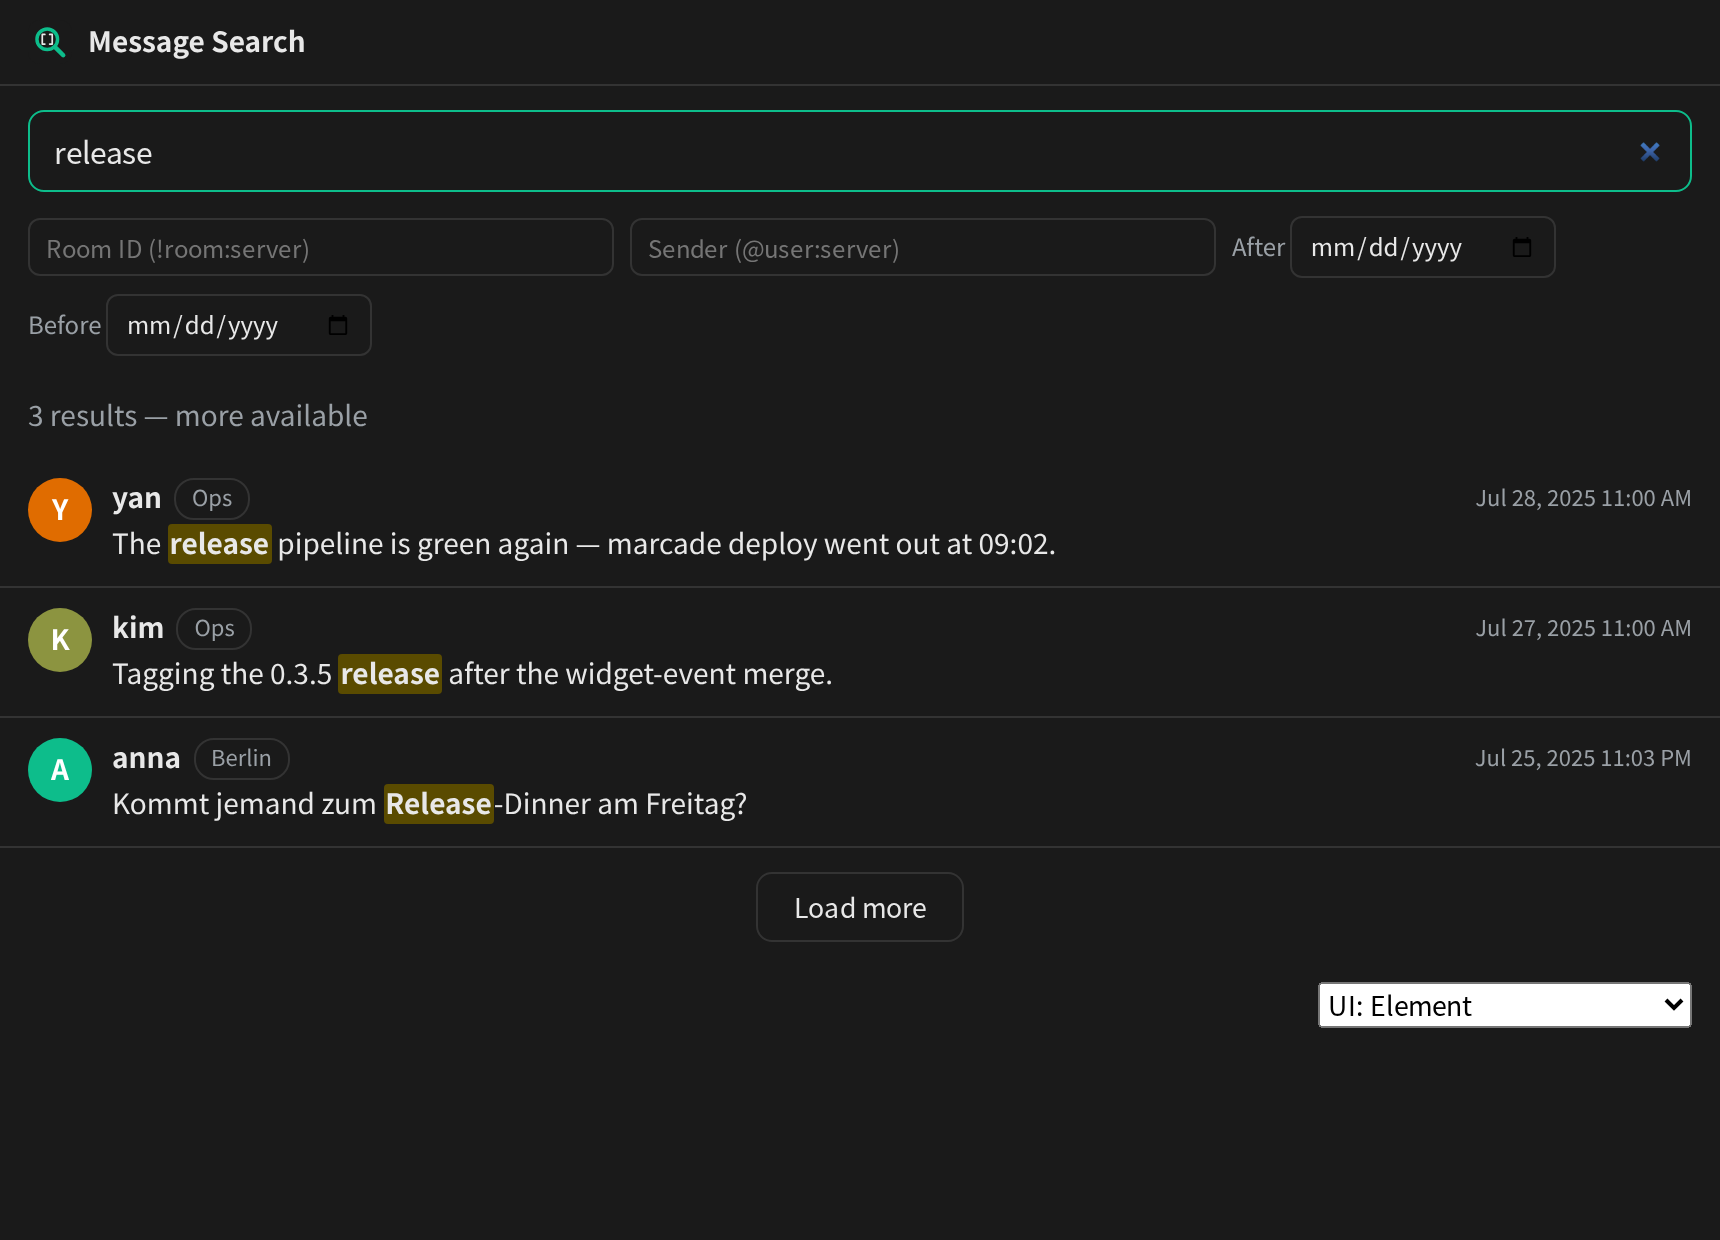Click the '3 results — more available' text
Image resolution: width=1720 pixels, height=1240 pixels.
pos(198,416)
